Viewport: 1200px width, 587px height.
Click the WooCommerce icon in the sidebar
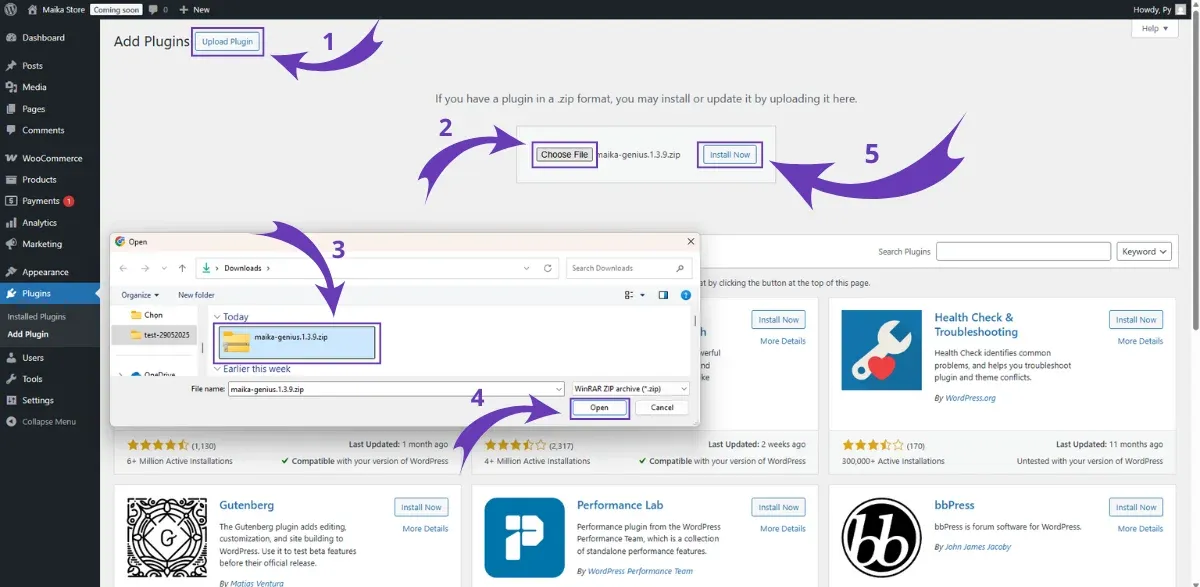(x=11, y=158)
